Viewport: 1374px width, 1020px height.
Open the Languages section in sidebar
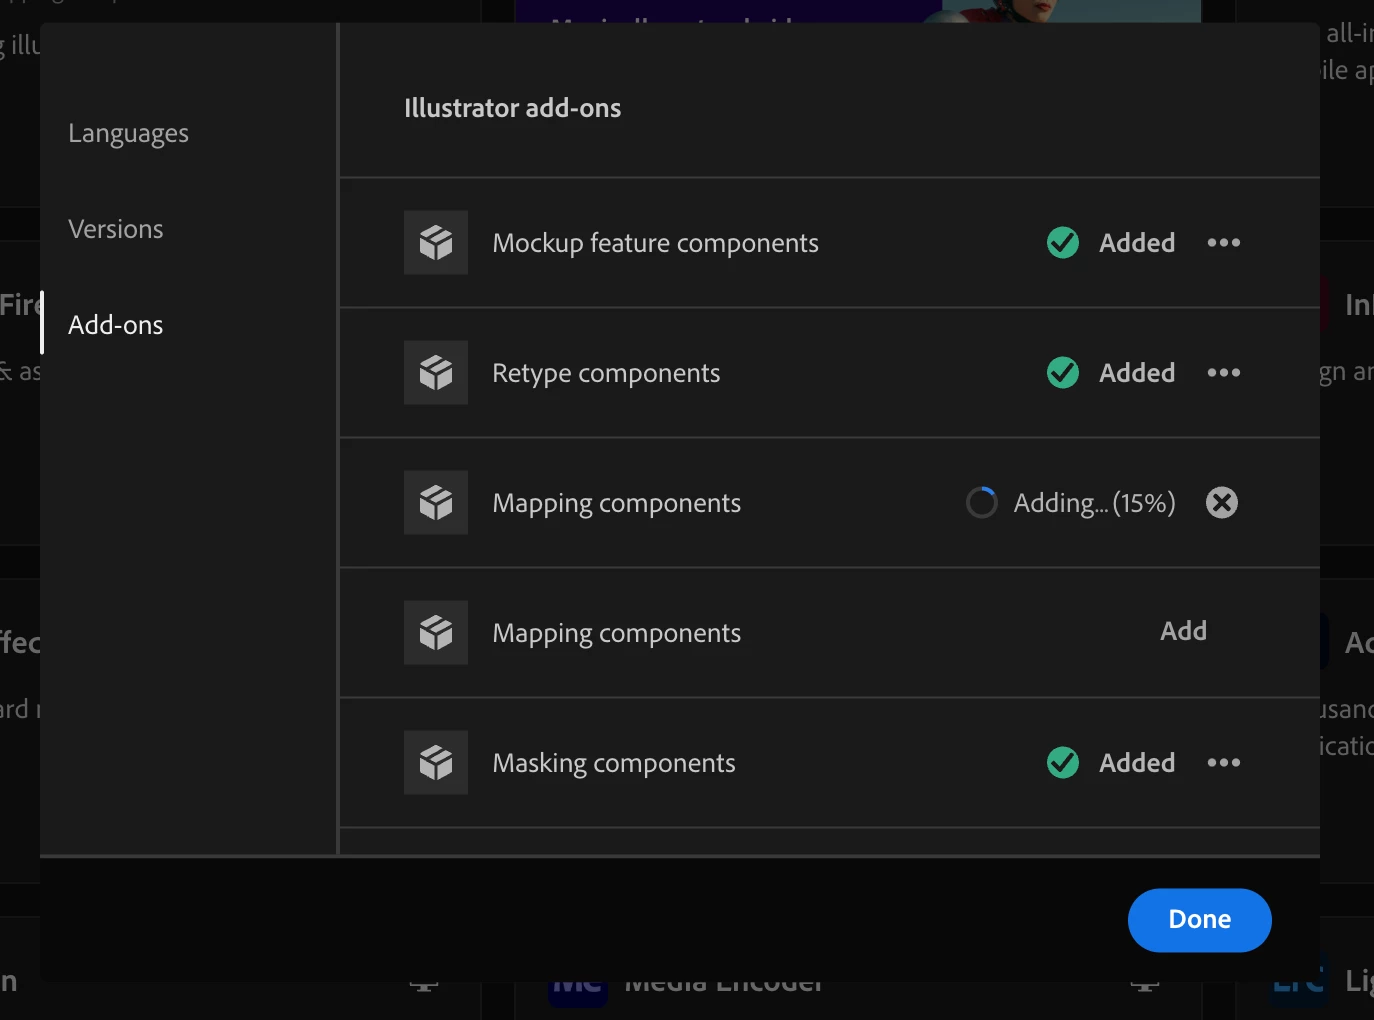(x=128, y=134)
